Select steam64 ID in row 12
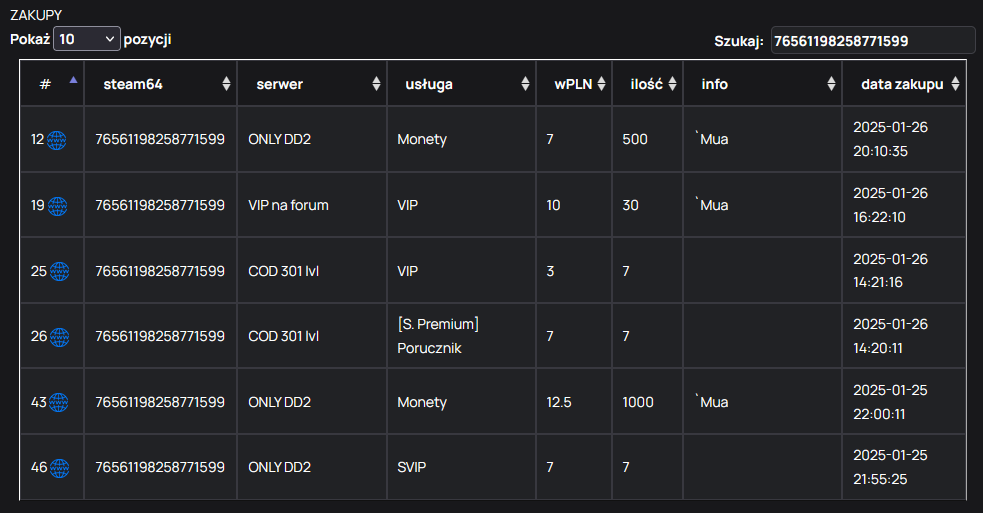983x513 pixels. pyautogui.click(x=160, y=139)
